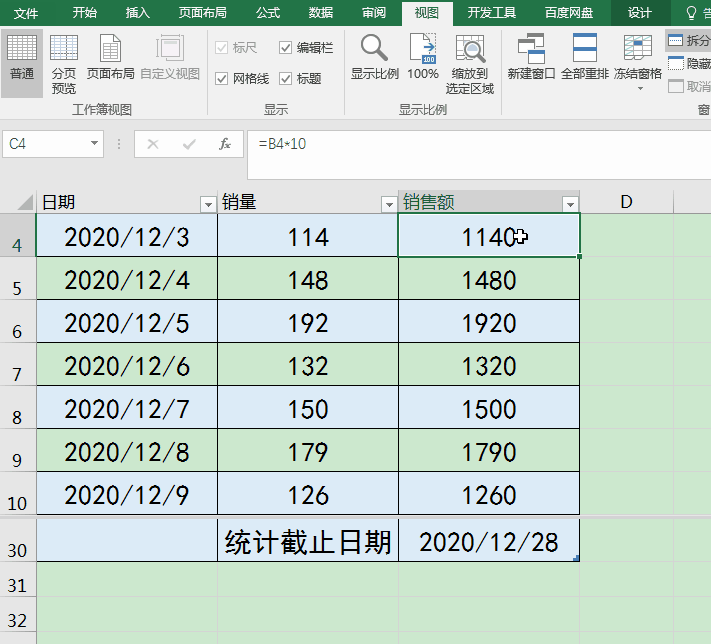711x644 pixels.
Task: Switch to the Data tab (数据)
Action: (321, 13)
